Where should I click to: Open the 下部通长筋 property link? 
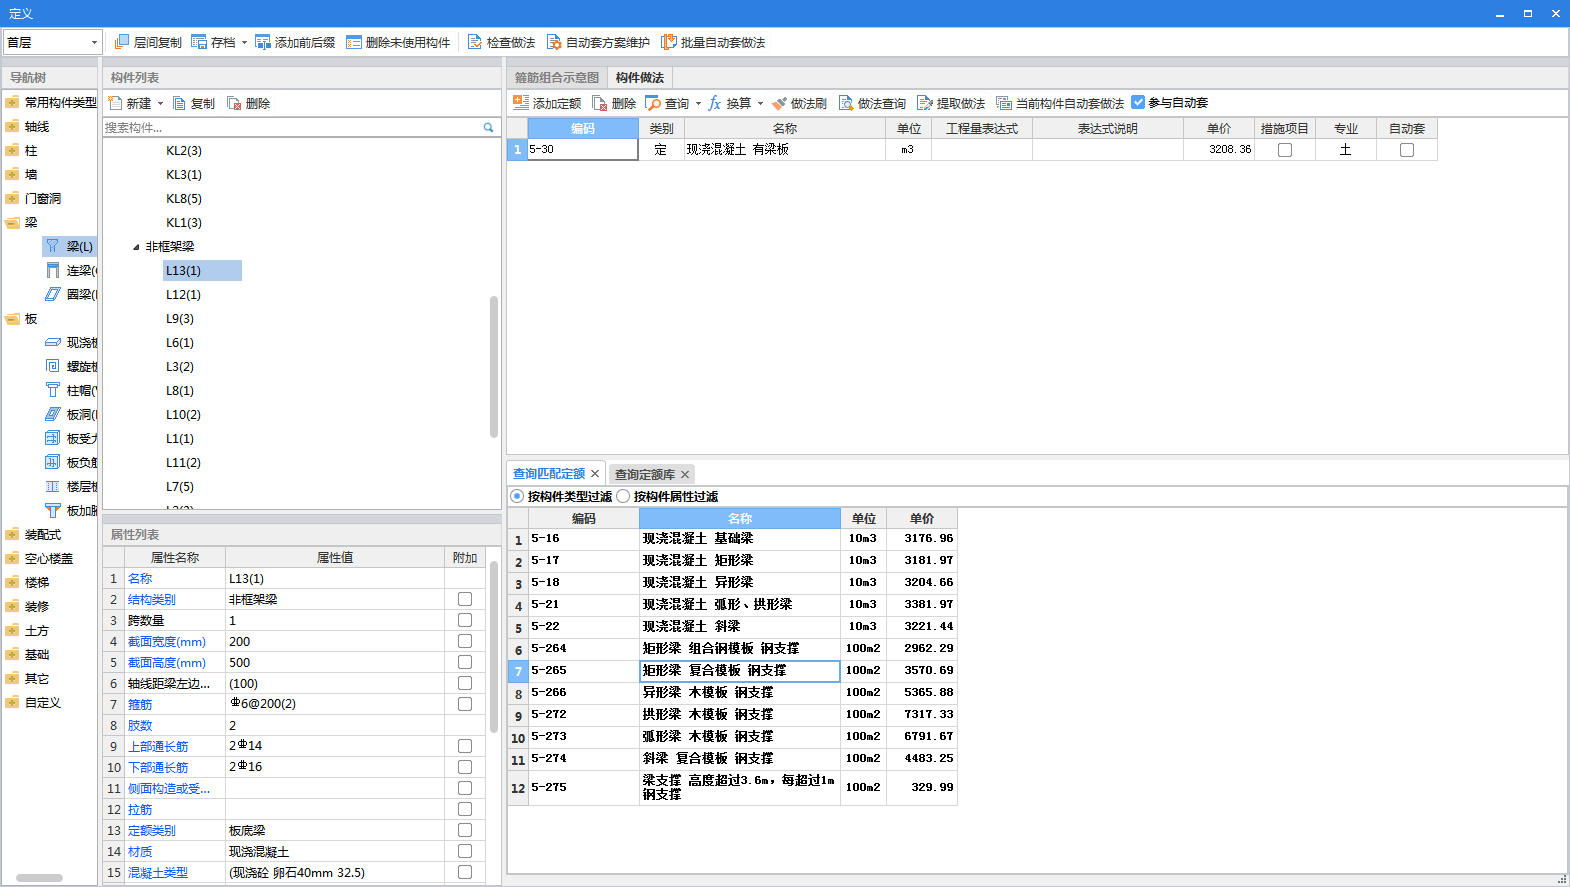tap(158, 768)
